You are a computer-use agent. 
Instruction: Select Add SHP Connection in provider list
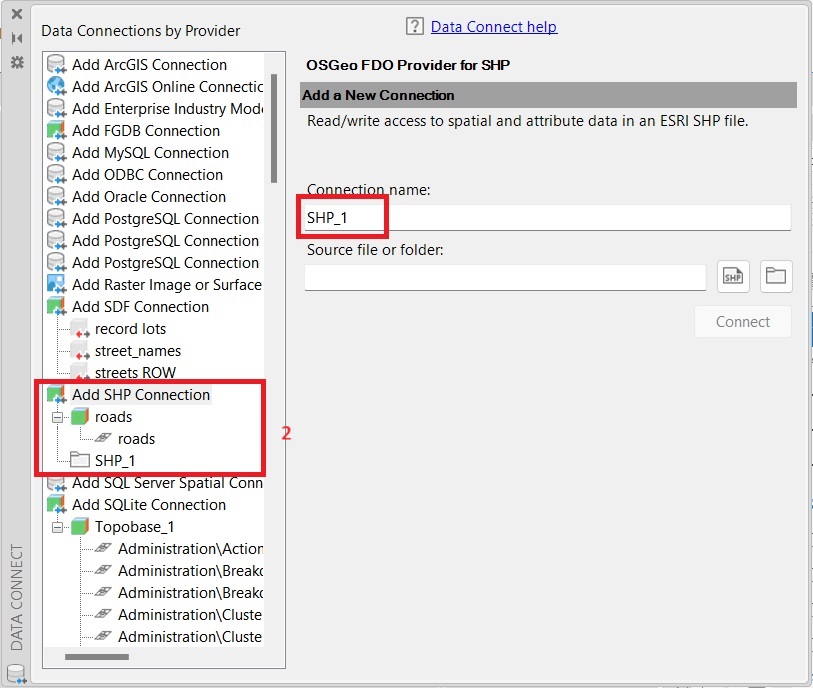(x=140, y=395)
